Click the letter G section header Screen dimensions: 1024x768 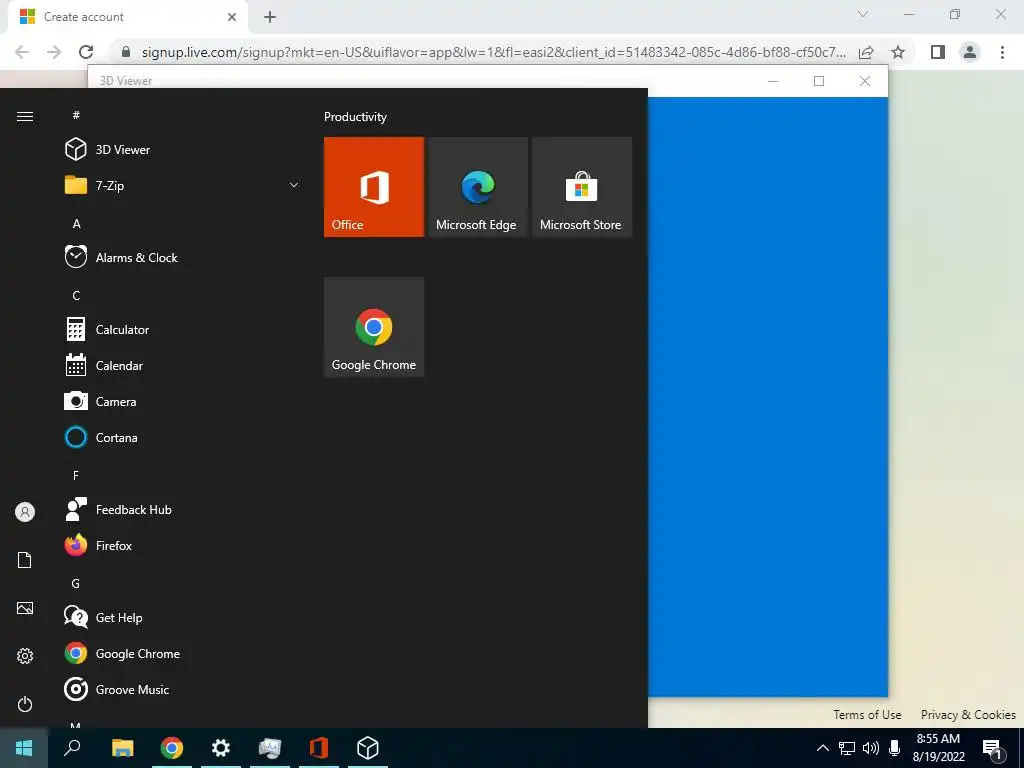76,583
